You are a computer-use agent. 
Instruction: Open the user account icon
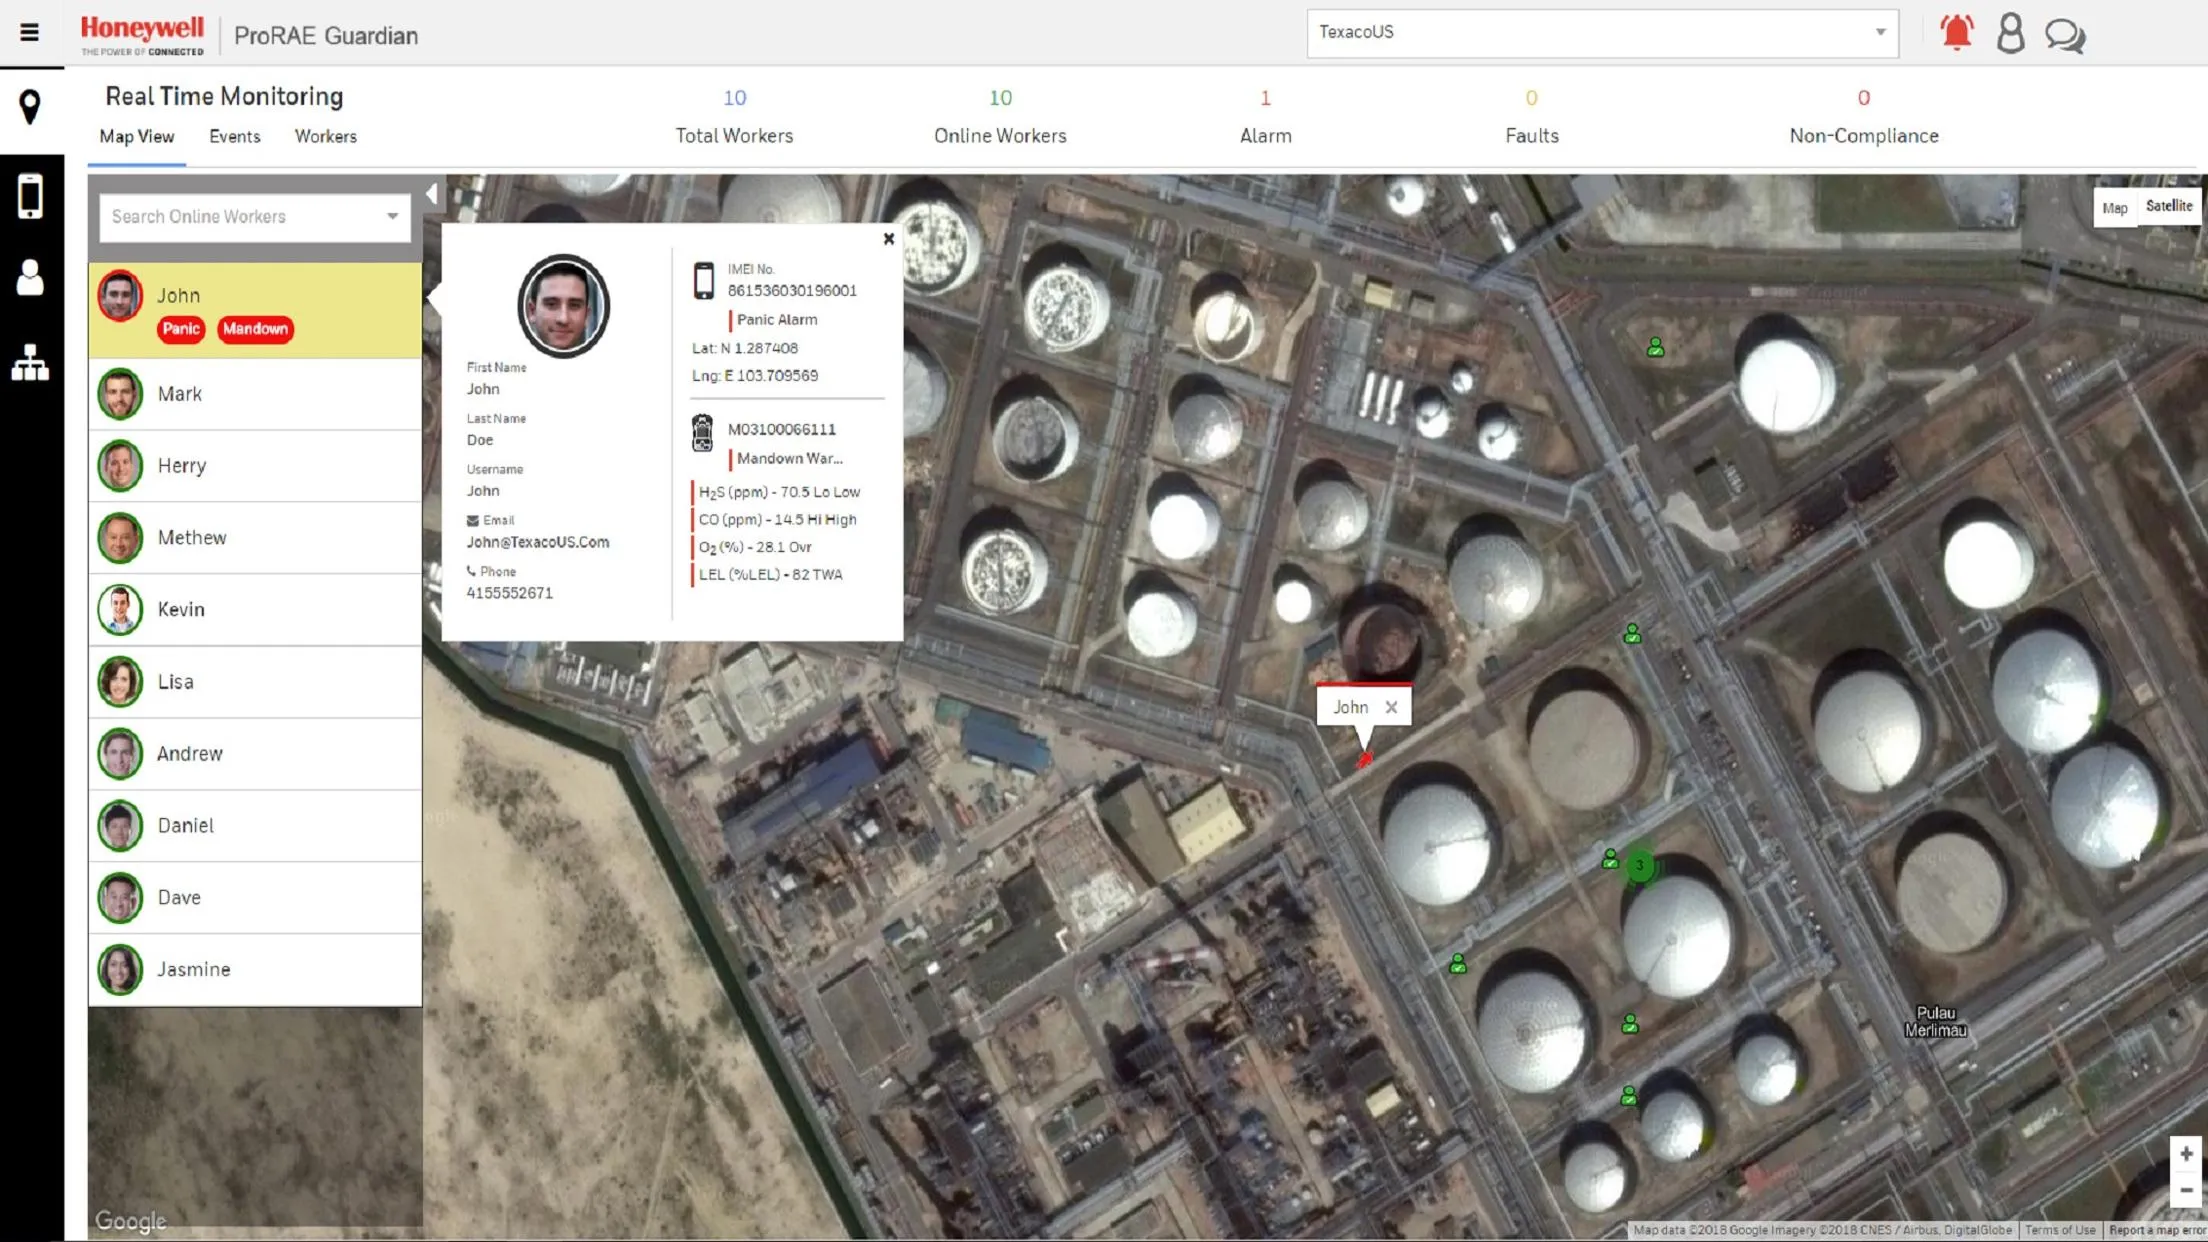click(x=2010, y=34)
